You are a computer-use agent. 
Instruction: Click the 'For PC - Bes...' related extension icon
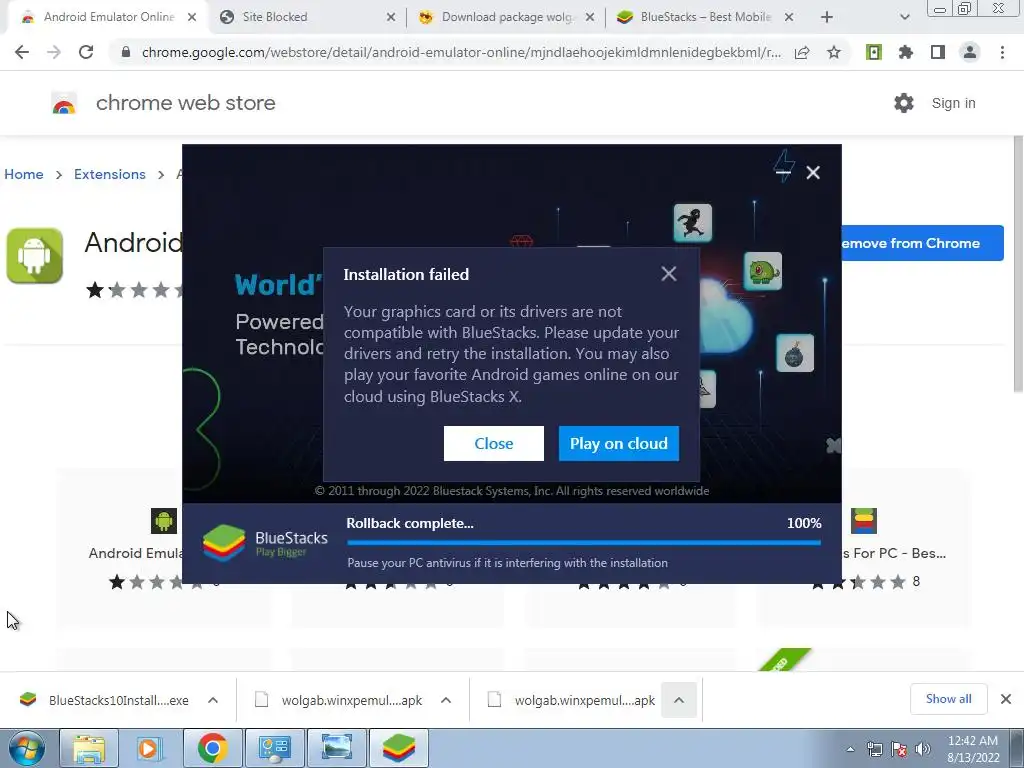863,520
